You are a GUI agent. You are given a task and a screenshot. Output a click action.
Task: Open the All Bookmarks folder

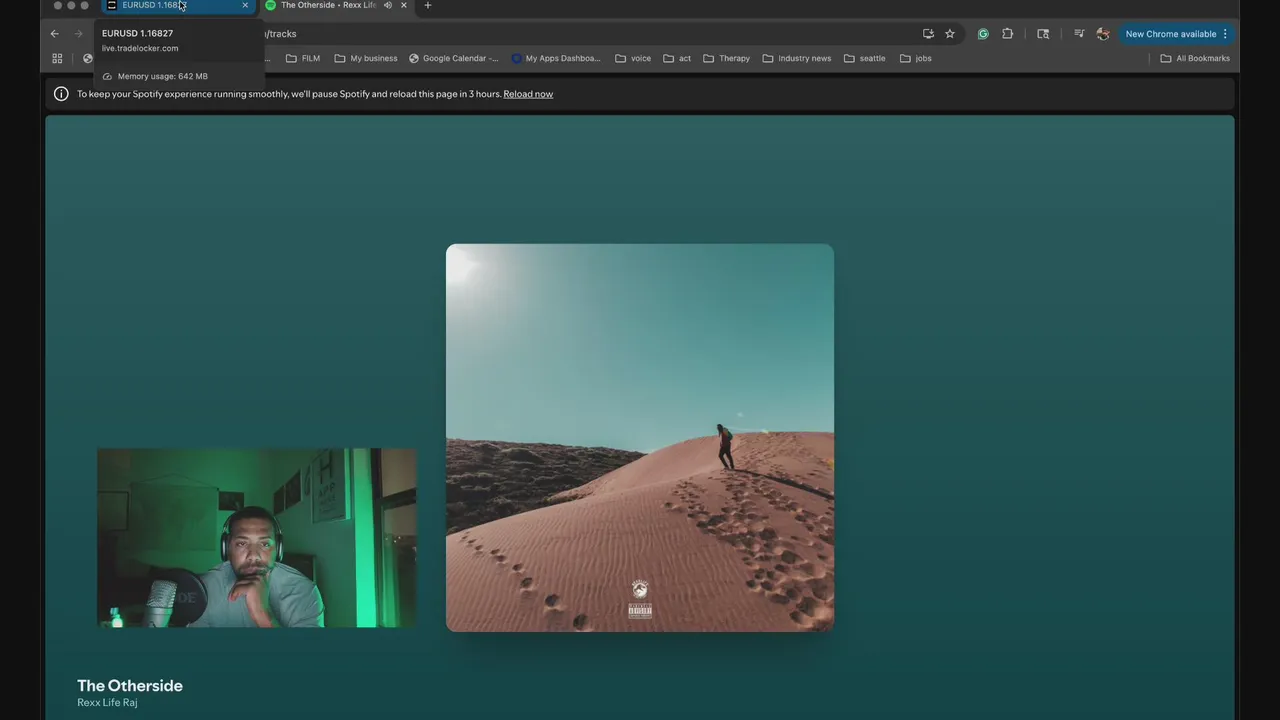1195,58
